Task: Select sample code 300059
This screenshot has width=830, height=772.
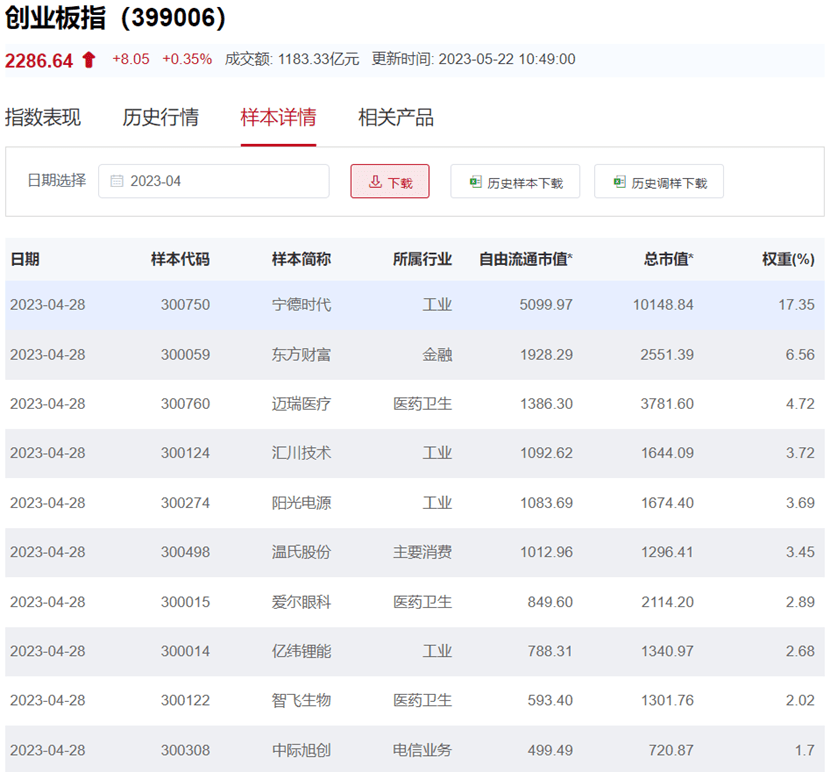Action: pos(185,354)
